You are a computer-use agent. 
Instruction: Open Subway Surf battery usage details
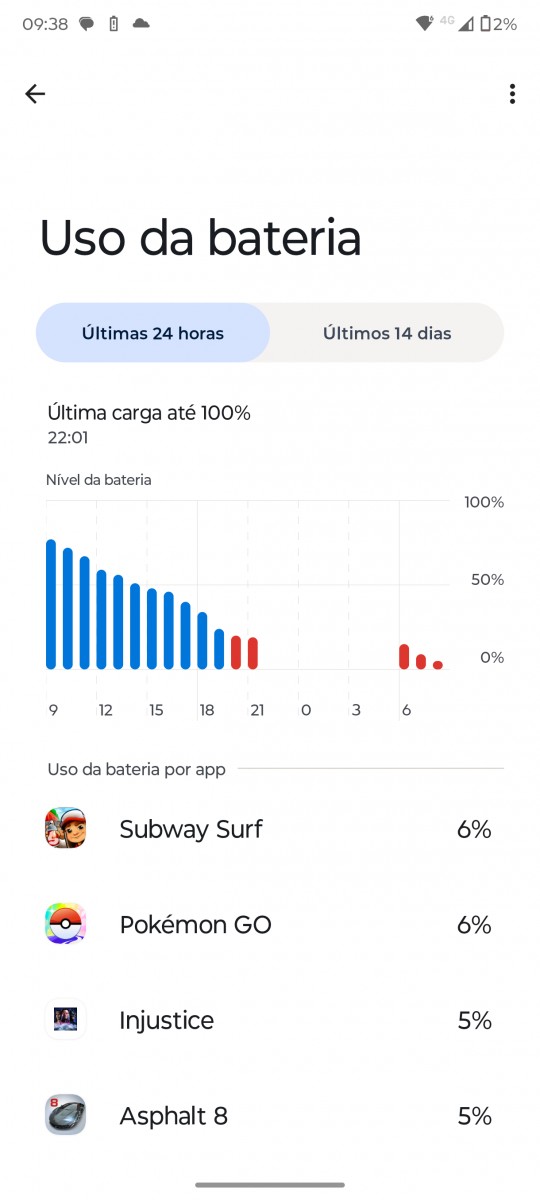click(x=270, y=829)
